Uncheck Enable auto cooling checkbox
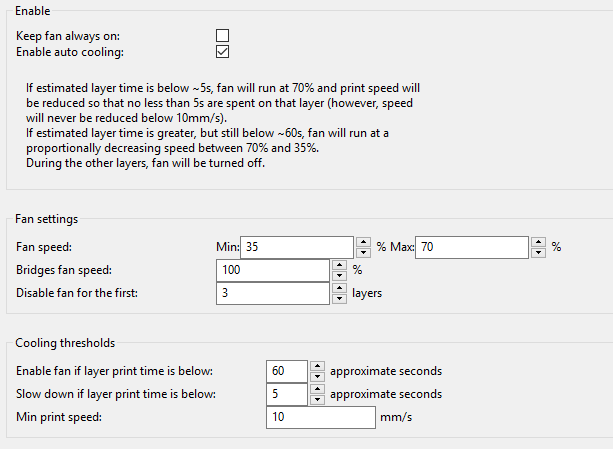Screen dimensions: 613x449 [222, 52]
